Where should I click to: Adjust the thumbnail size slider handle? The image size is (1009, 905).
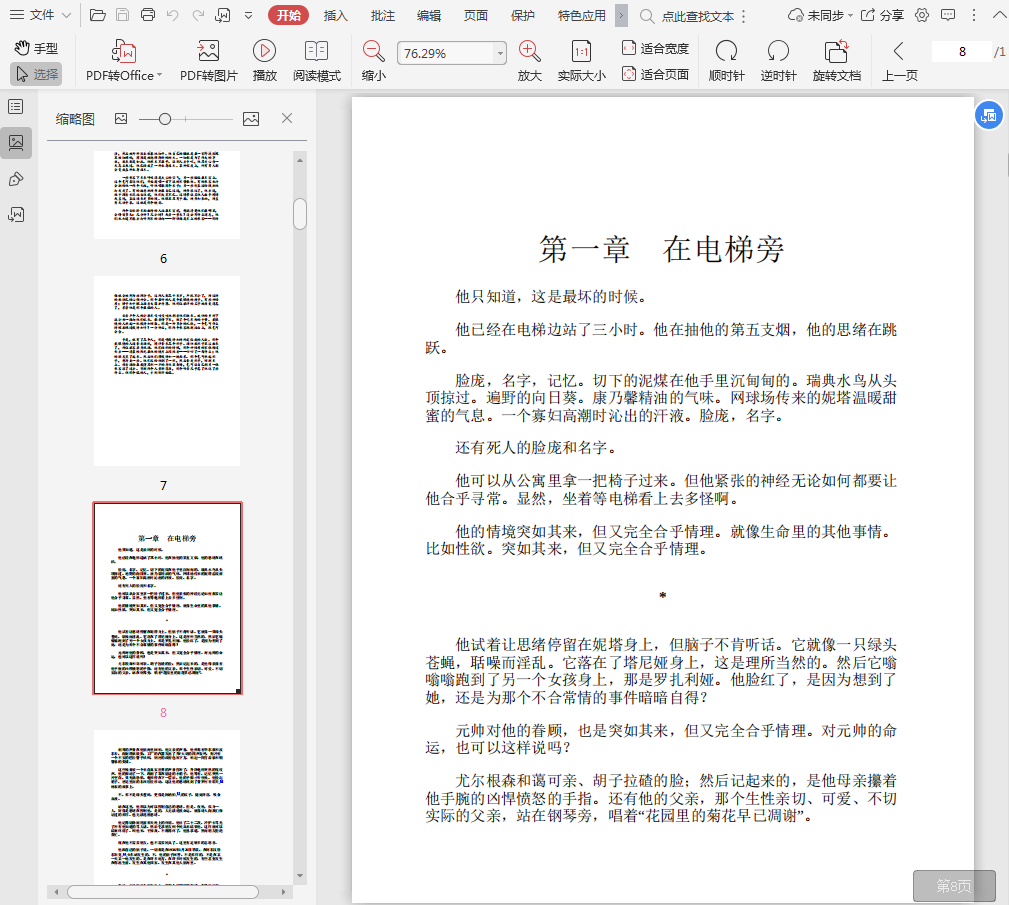click(x=165, y=119)
